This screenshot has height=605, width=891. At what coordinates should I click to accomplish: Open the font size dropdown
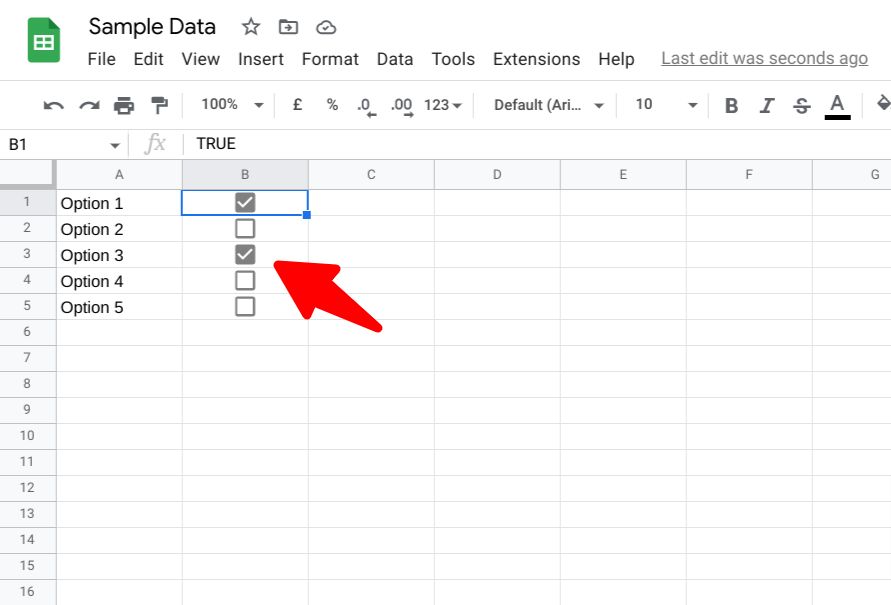coord(663,105)
